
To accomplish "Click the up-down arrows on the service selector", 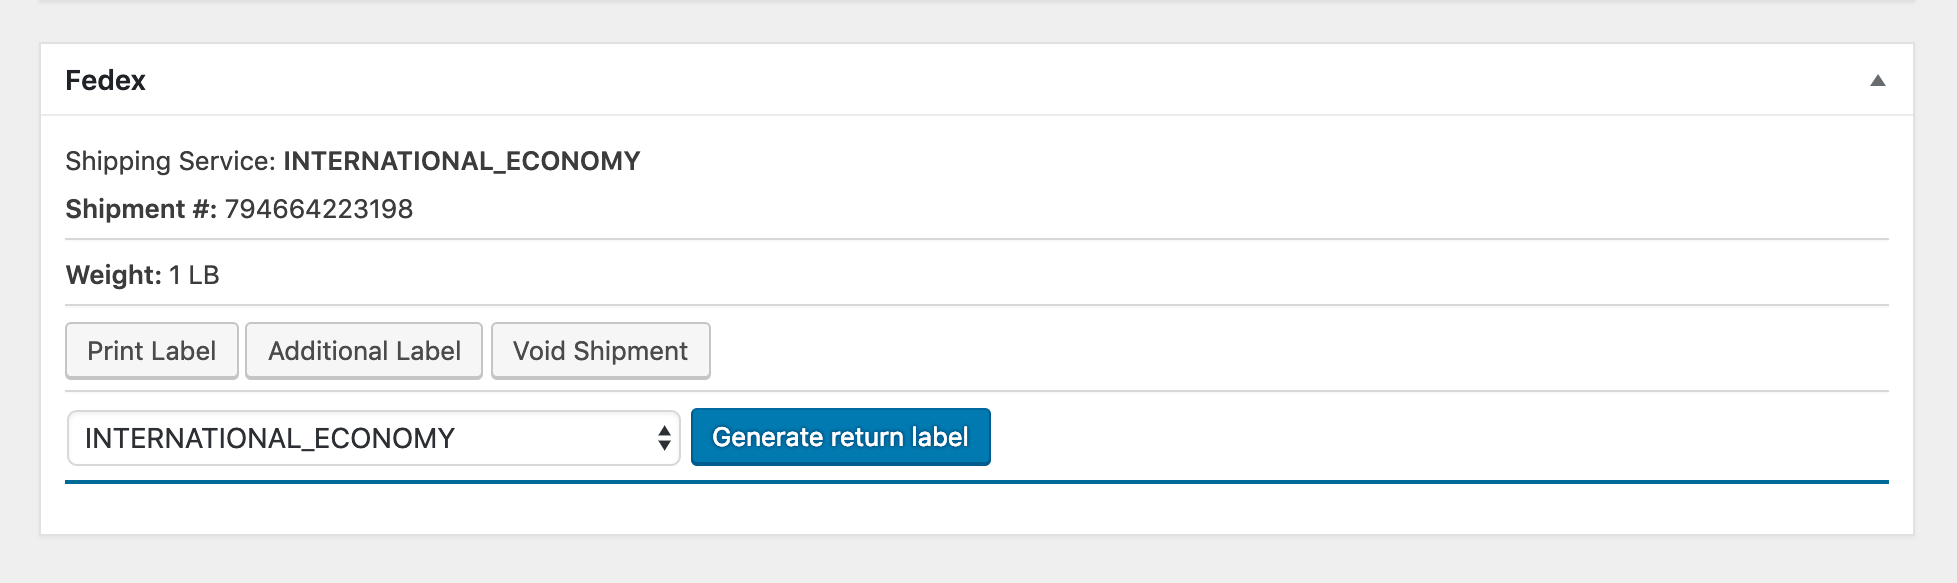I will tap(664, 438).
